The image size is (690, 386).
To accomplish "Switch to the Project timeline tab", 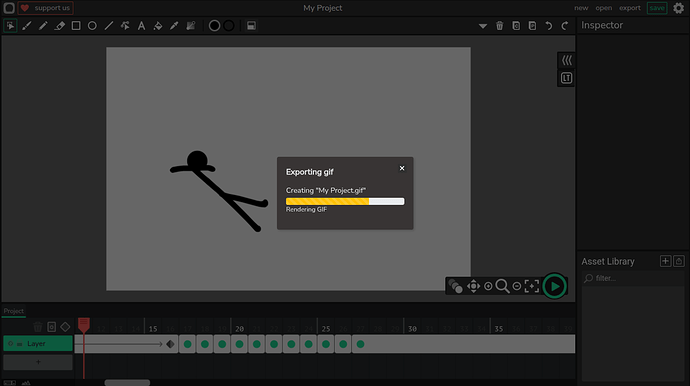I will [14, 311].
